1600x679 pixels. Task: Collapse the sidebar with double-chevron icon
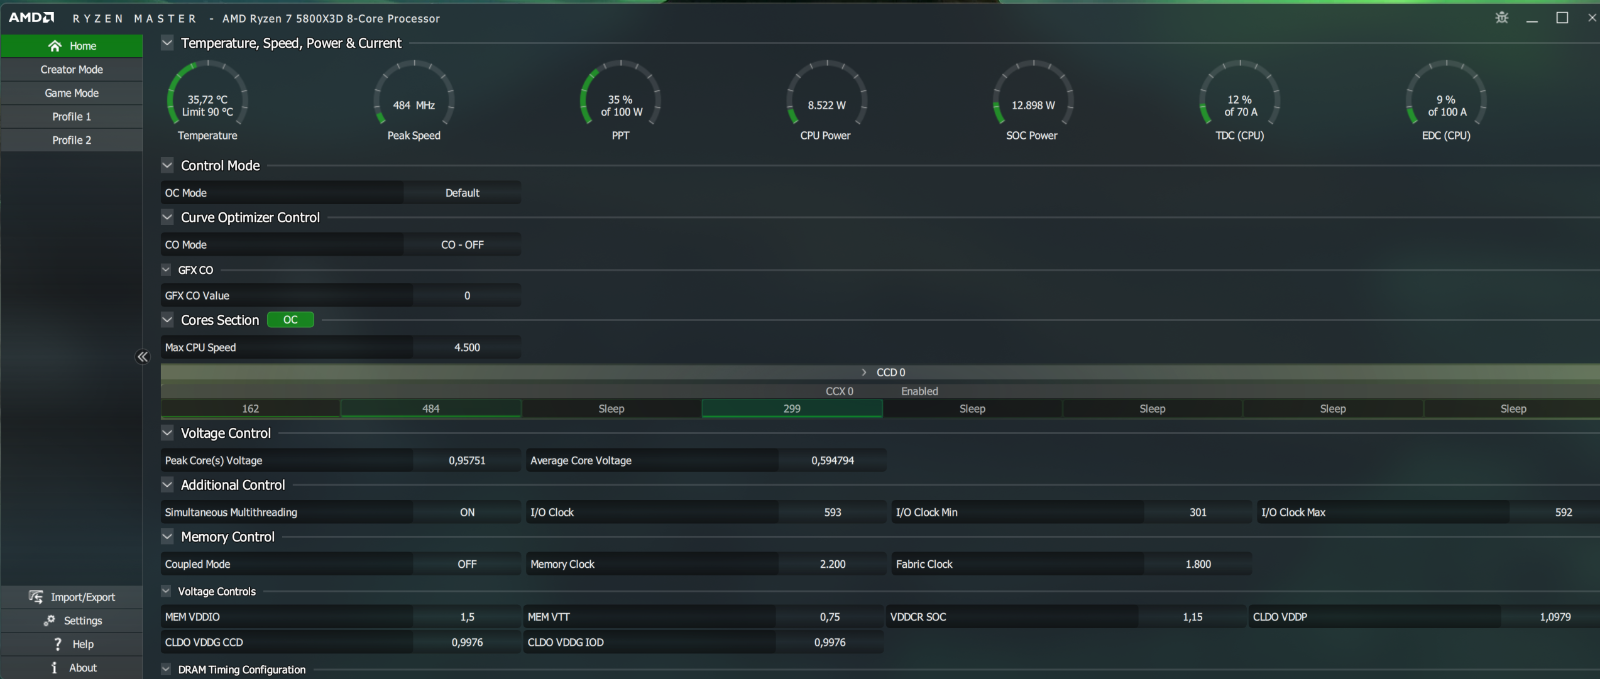click(x=142, y=357)
